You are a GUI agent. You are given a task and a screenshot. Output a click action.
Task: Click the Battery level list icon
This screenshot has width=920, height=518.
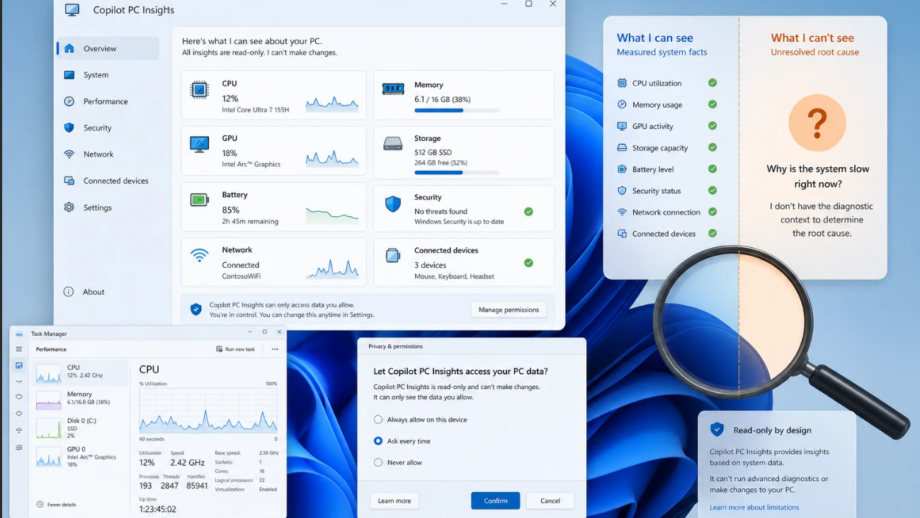622,169
